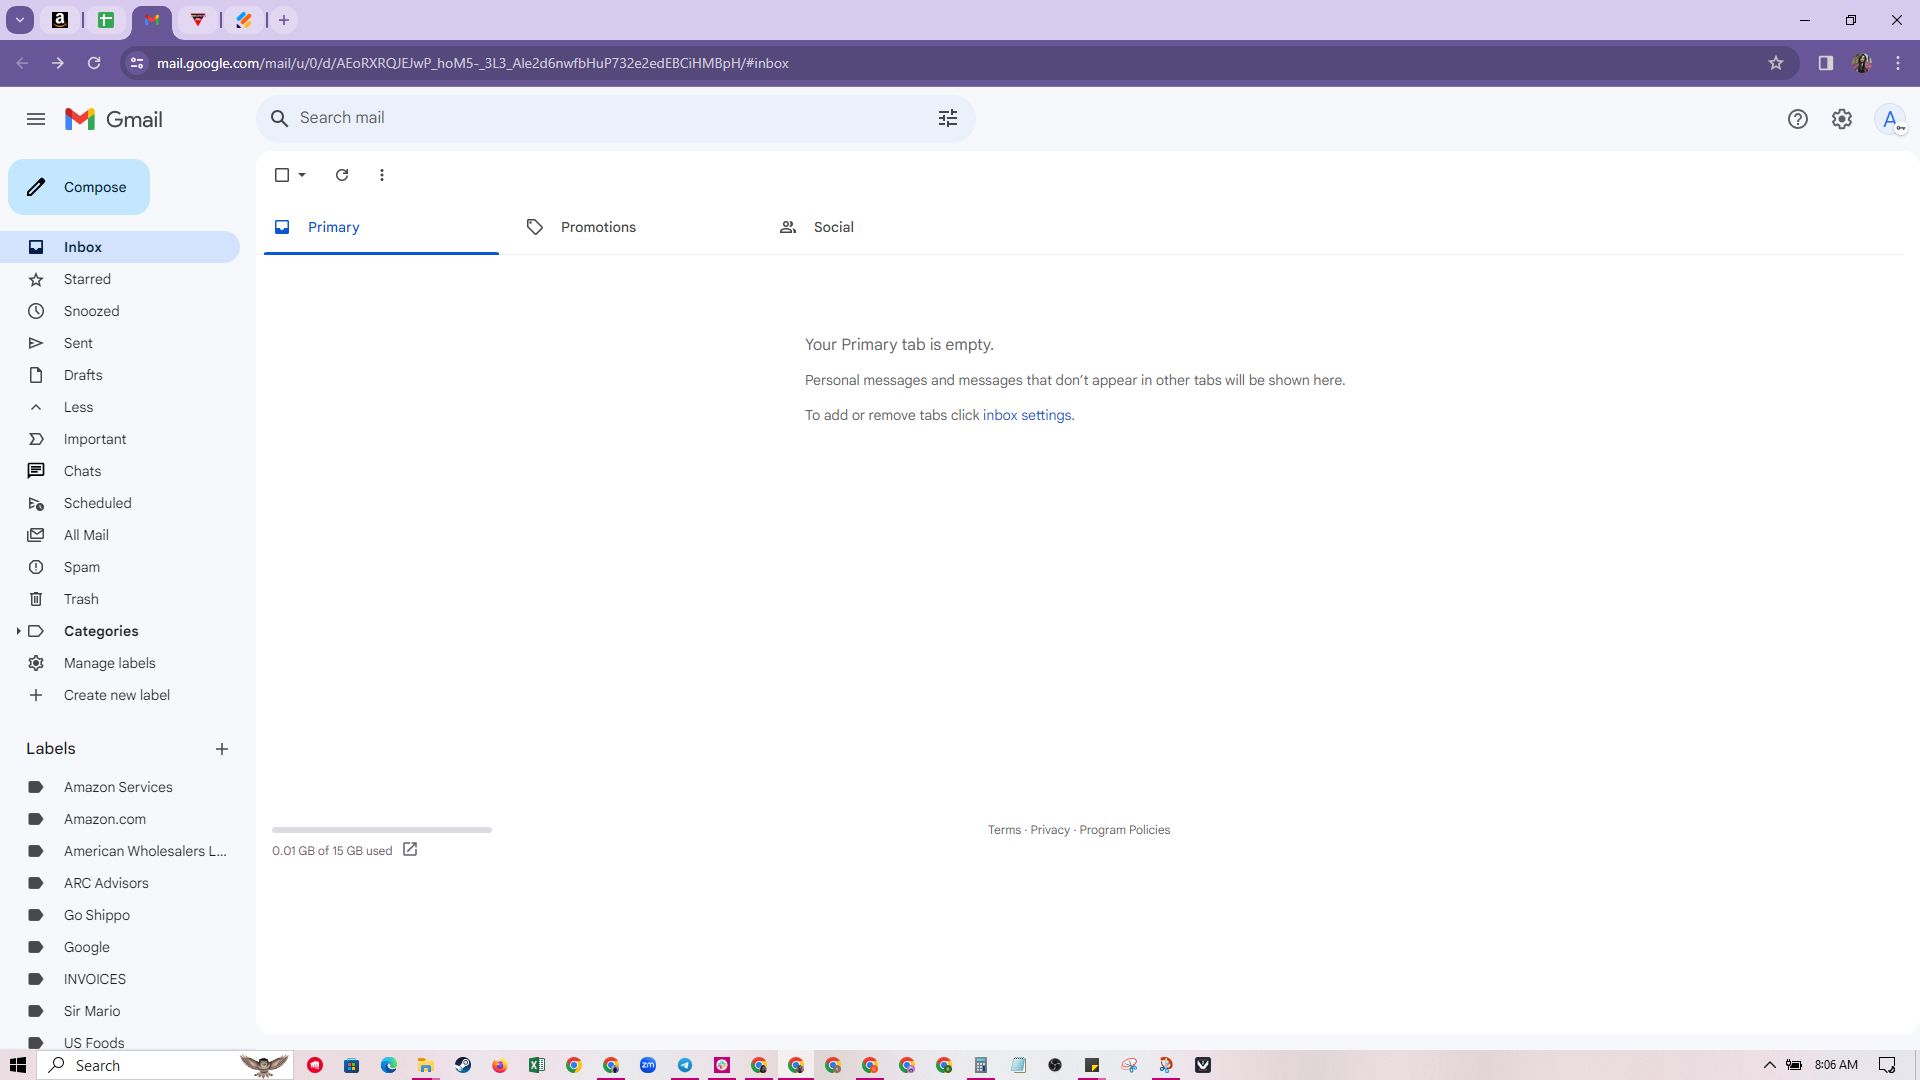
Task: Open Telegram from the taskbar
Action: pos(685,1065)
